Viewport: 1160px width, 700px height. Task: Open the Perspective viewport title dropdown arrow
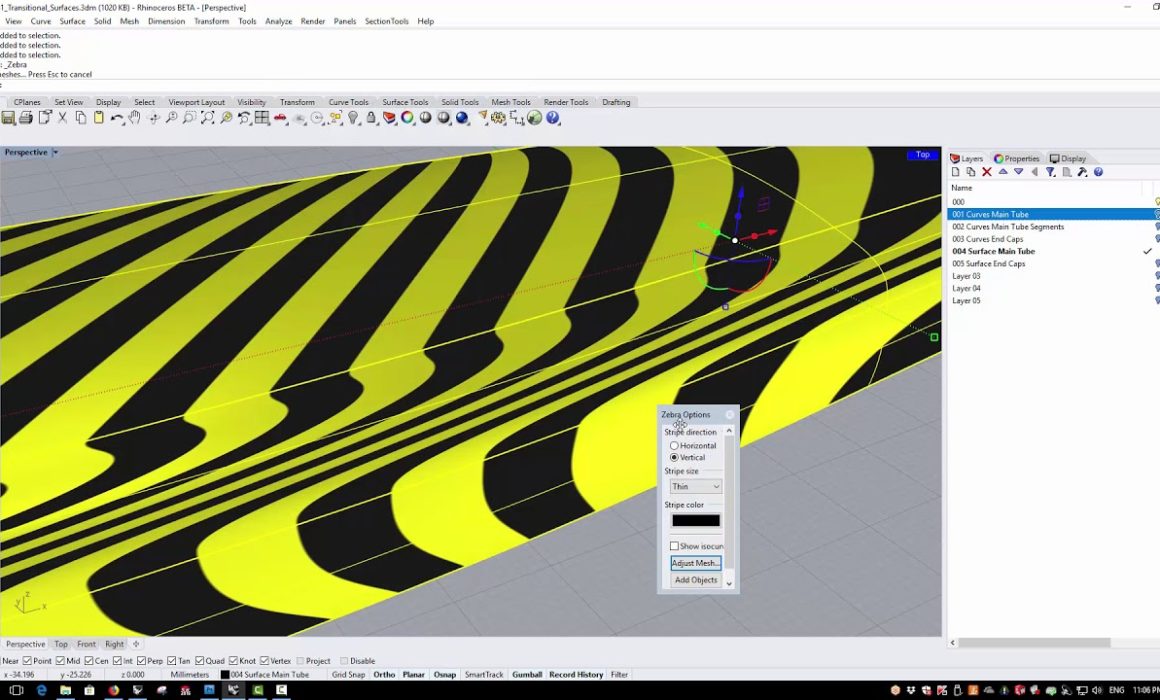click(x=55, y=152)
